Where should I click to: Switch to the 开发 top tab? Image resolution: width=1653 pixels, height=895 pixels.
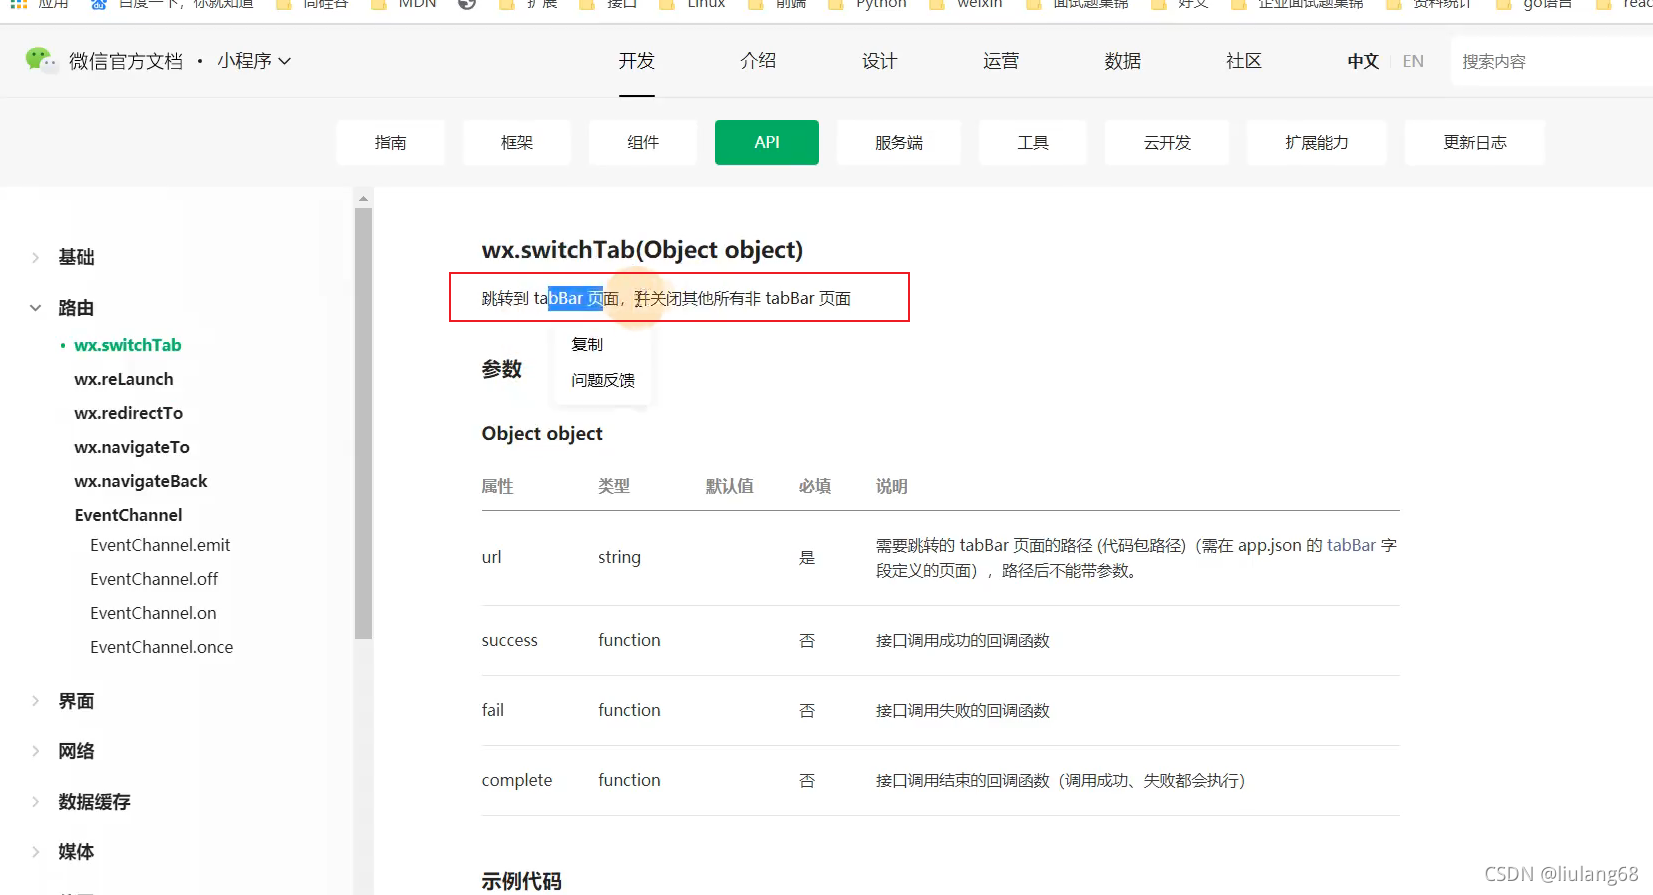point(636,61)
